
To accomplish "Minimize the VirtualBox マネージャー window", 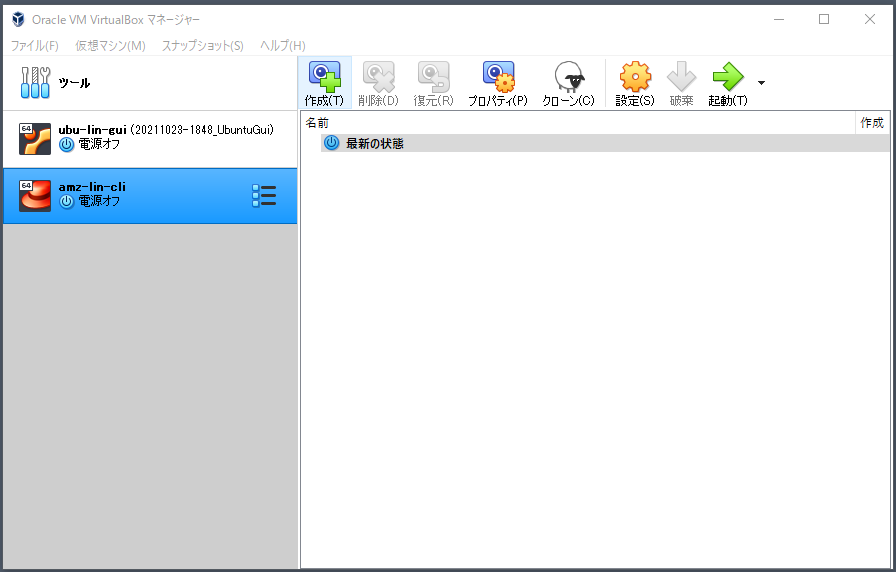I will (x=779, y=19).
